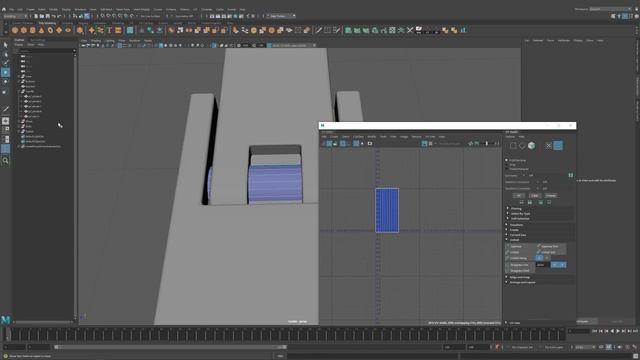Click the Maya home icon at top-left
640x360 pixels.
pyautogui.click(x=4, y=9)
